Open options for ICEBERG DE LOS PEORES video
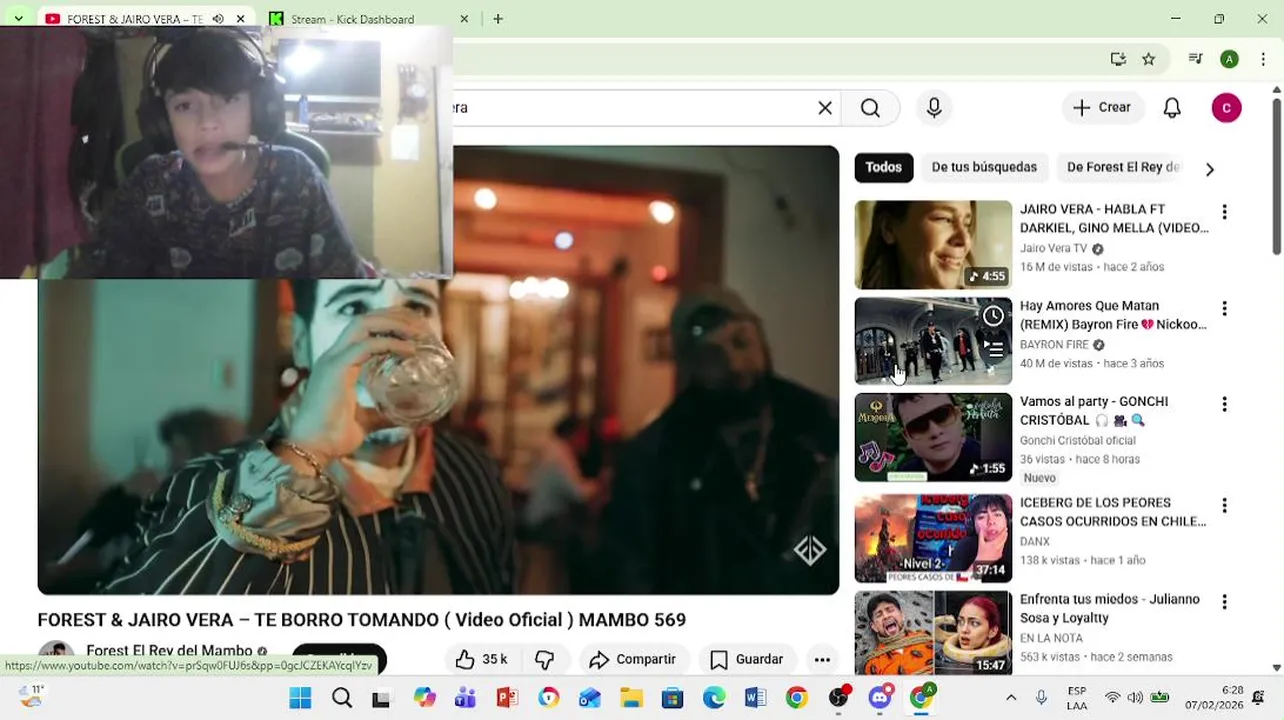The width and height of the screenshot is (1284, 720). pos(1224,506)
